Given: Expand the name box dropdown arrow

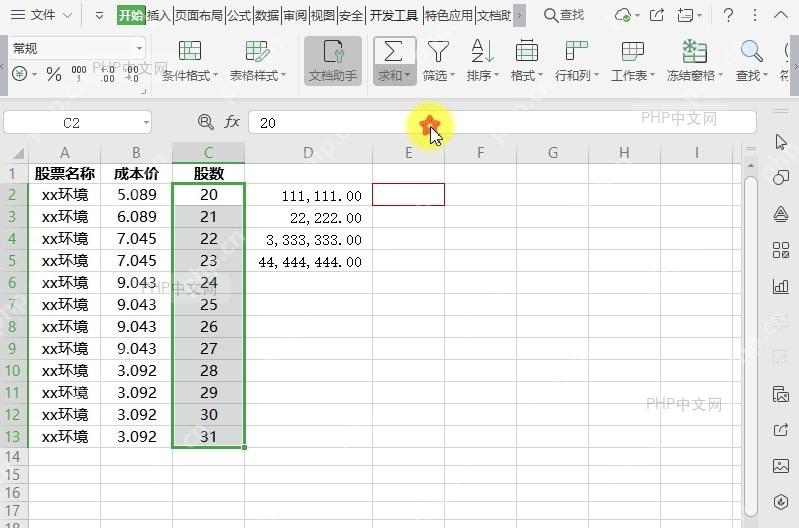Looking at the screenshot, I should [146, 123].
